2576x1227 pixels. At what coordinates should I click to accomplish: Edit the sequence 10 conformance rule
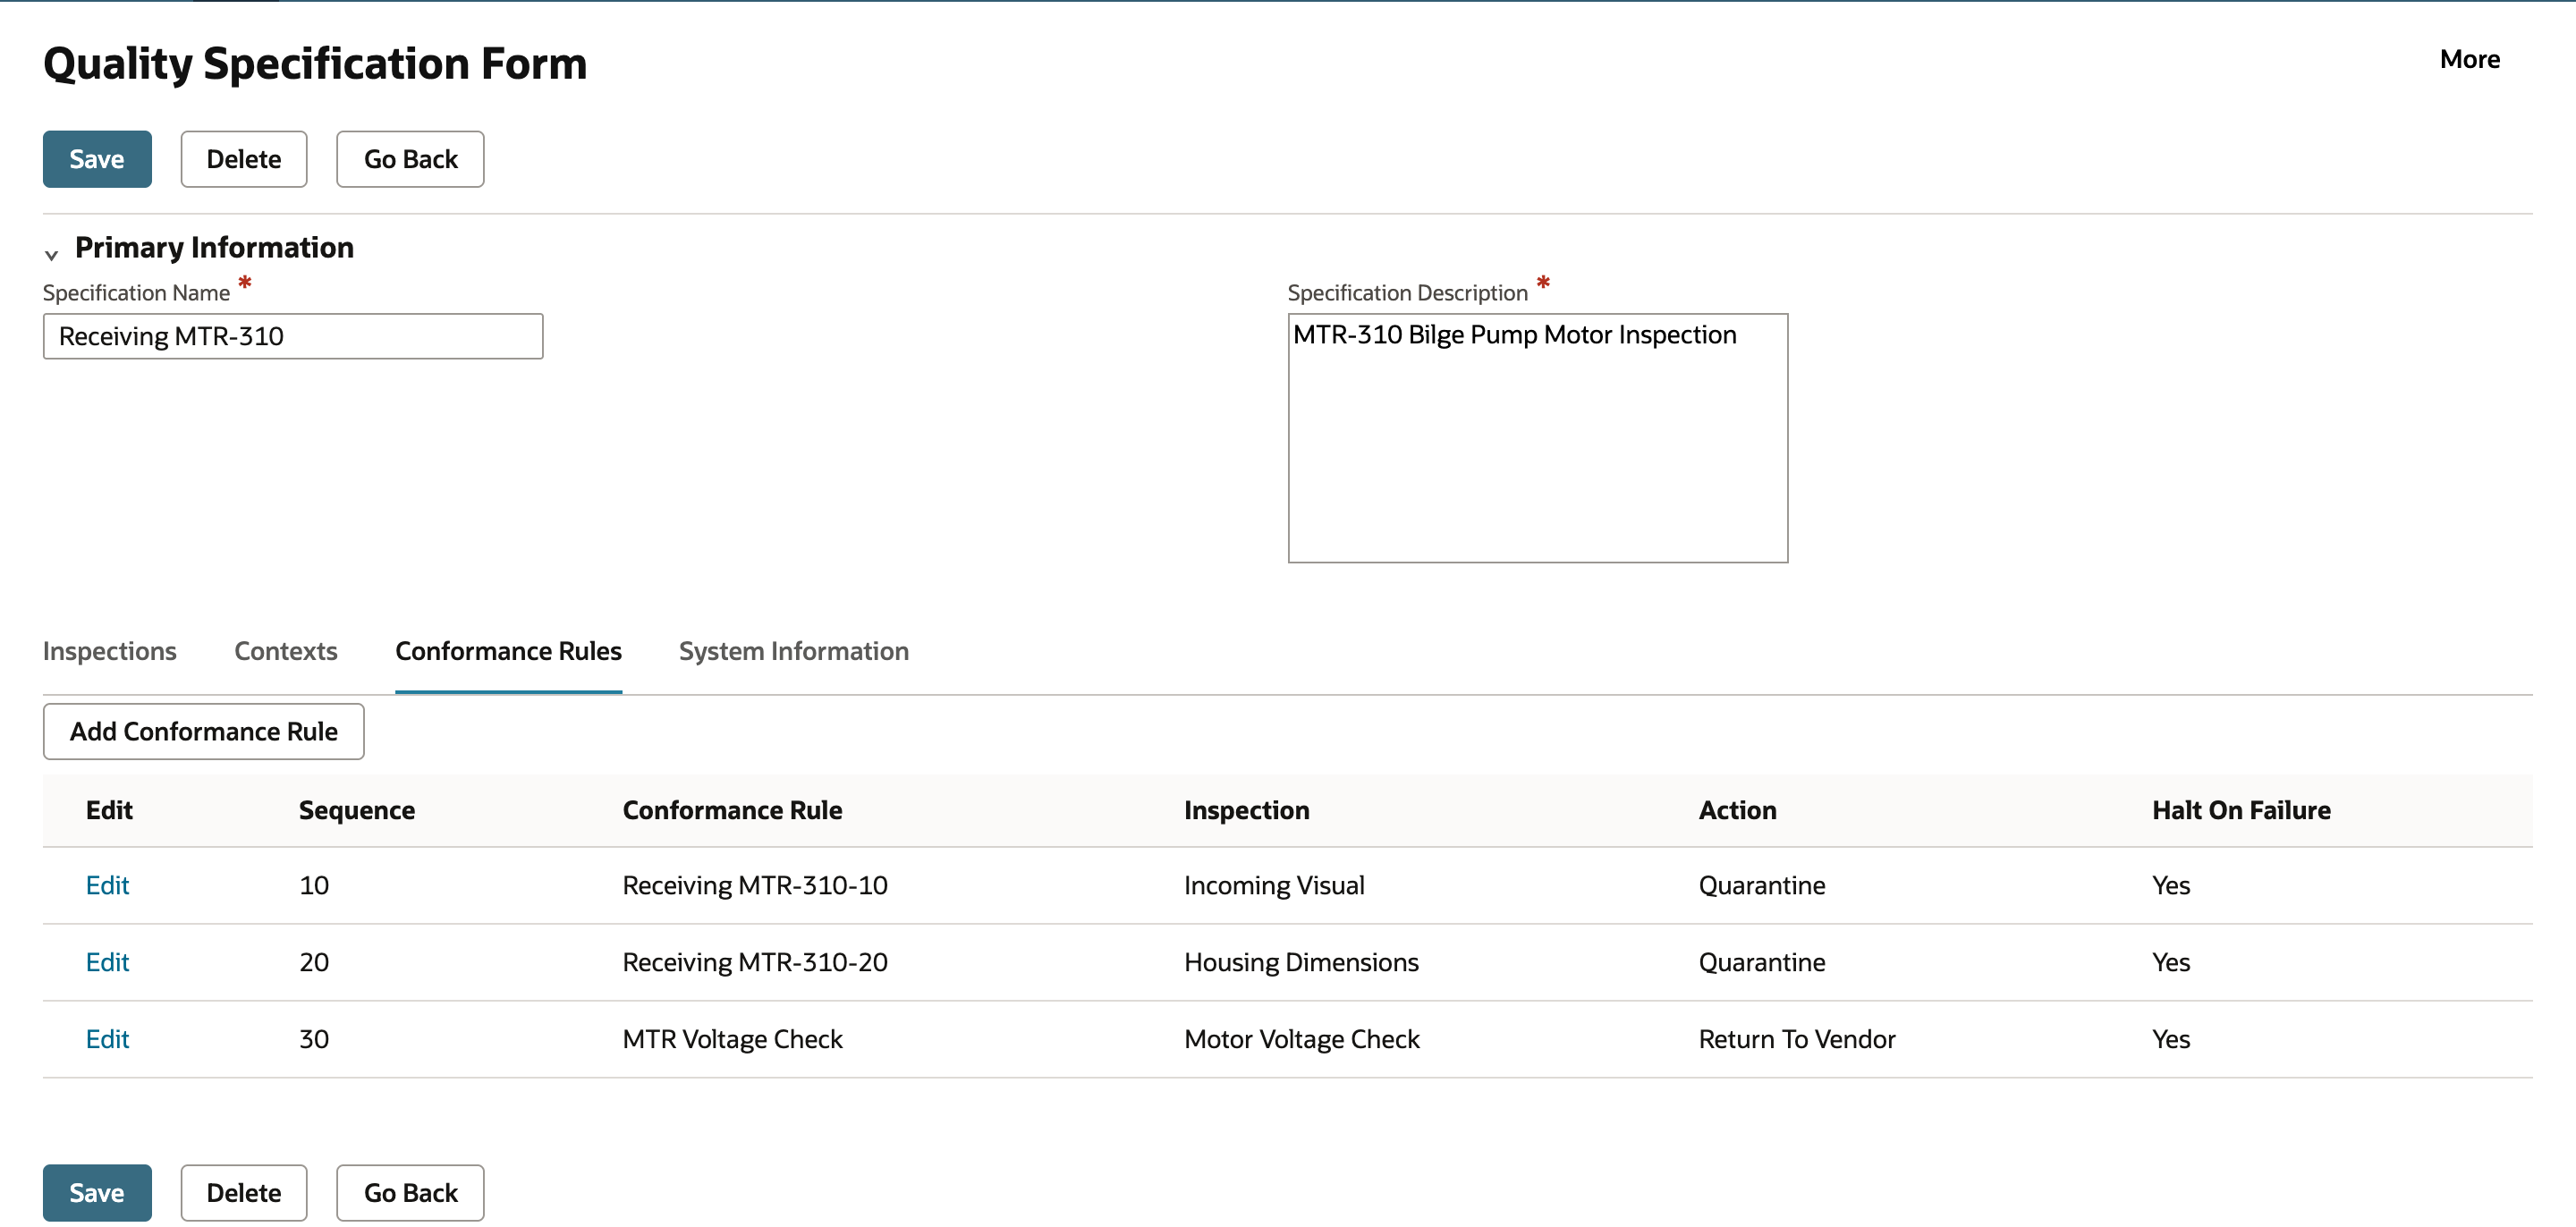point(107,885)
